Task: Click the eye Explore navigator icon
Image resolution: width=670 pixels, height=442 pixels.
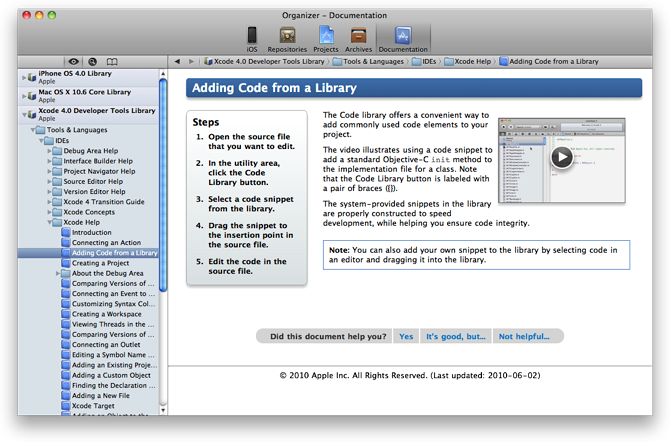Action: tap(73, 62)
